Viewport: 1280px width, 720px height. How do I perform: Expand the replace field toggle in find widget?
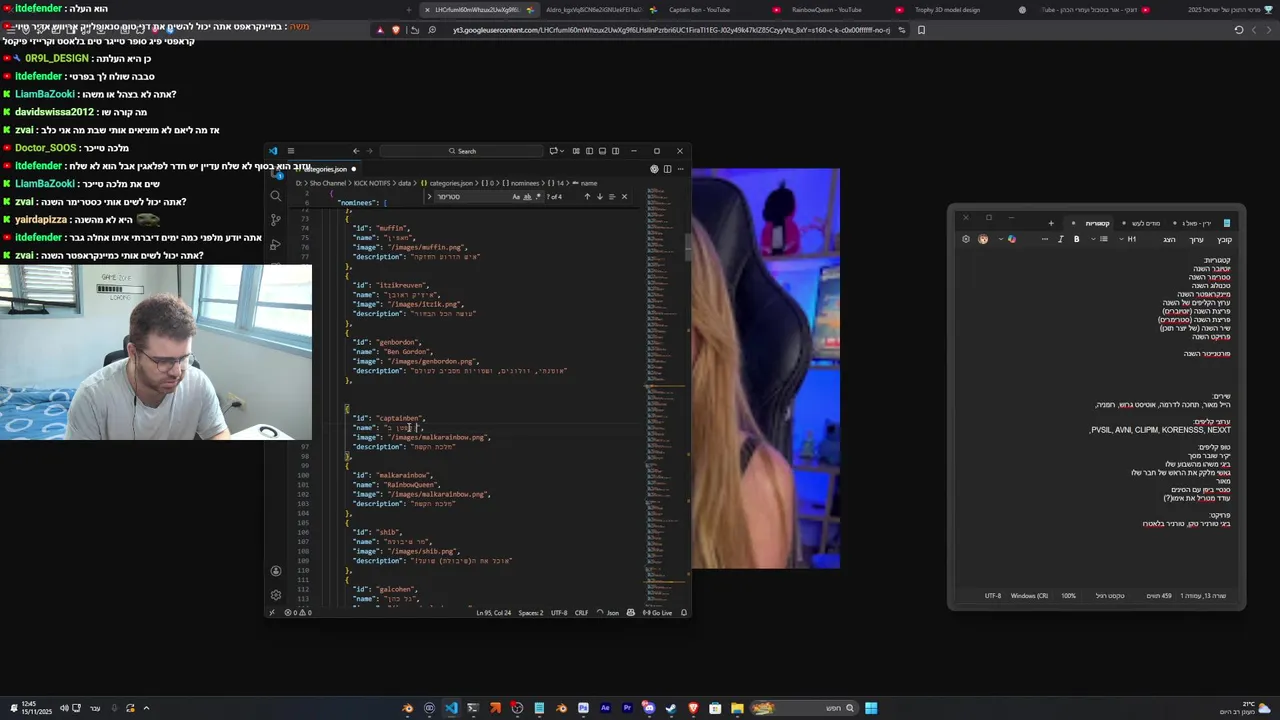click(429, 197)
